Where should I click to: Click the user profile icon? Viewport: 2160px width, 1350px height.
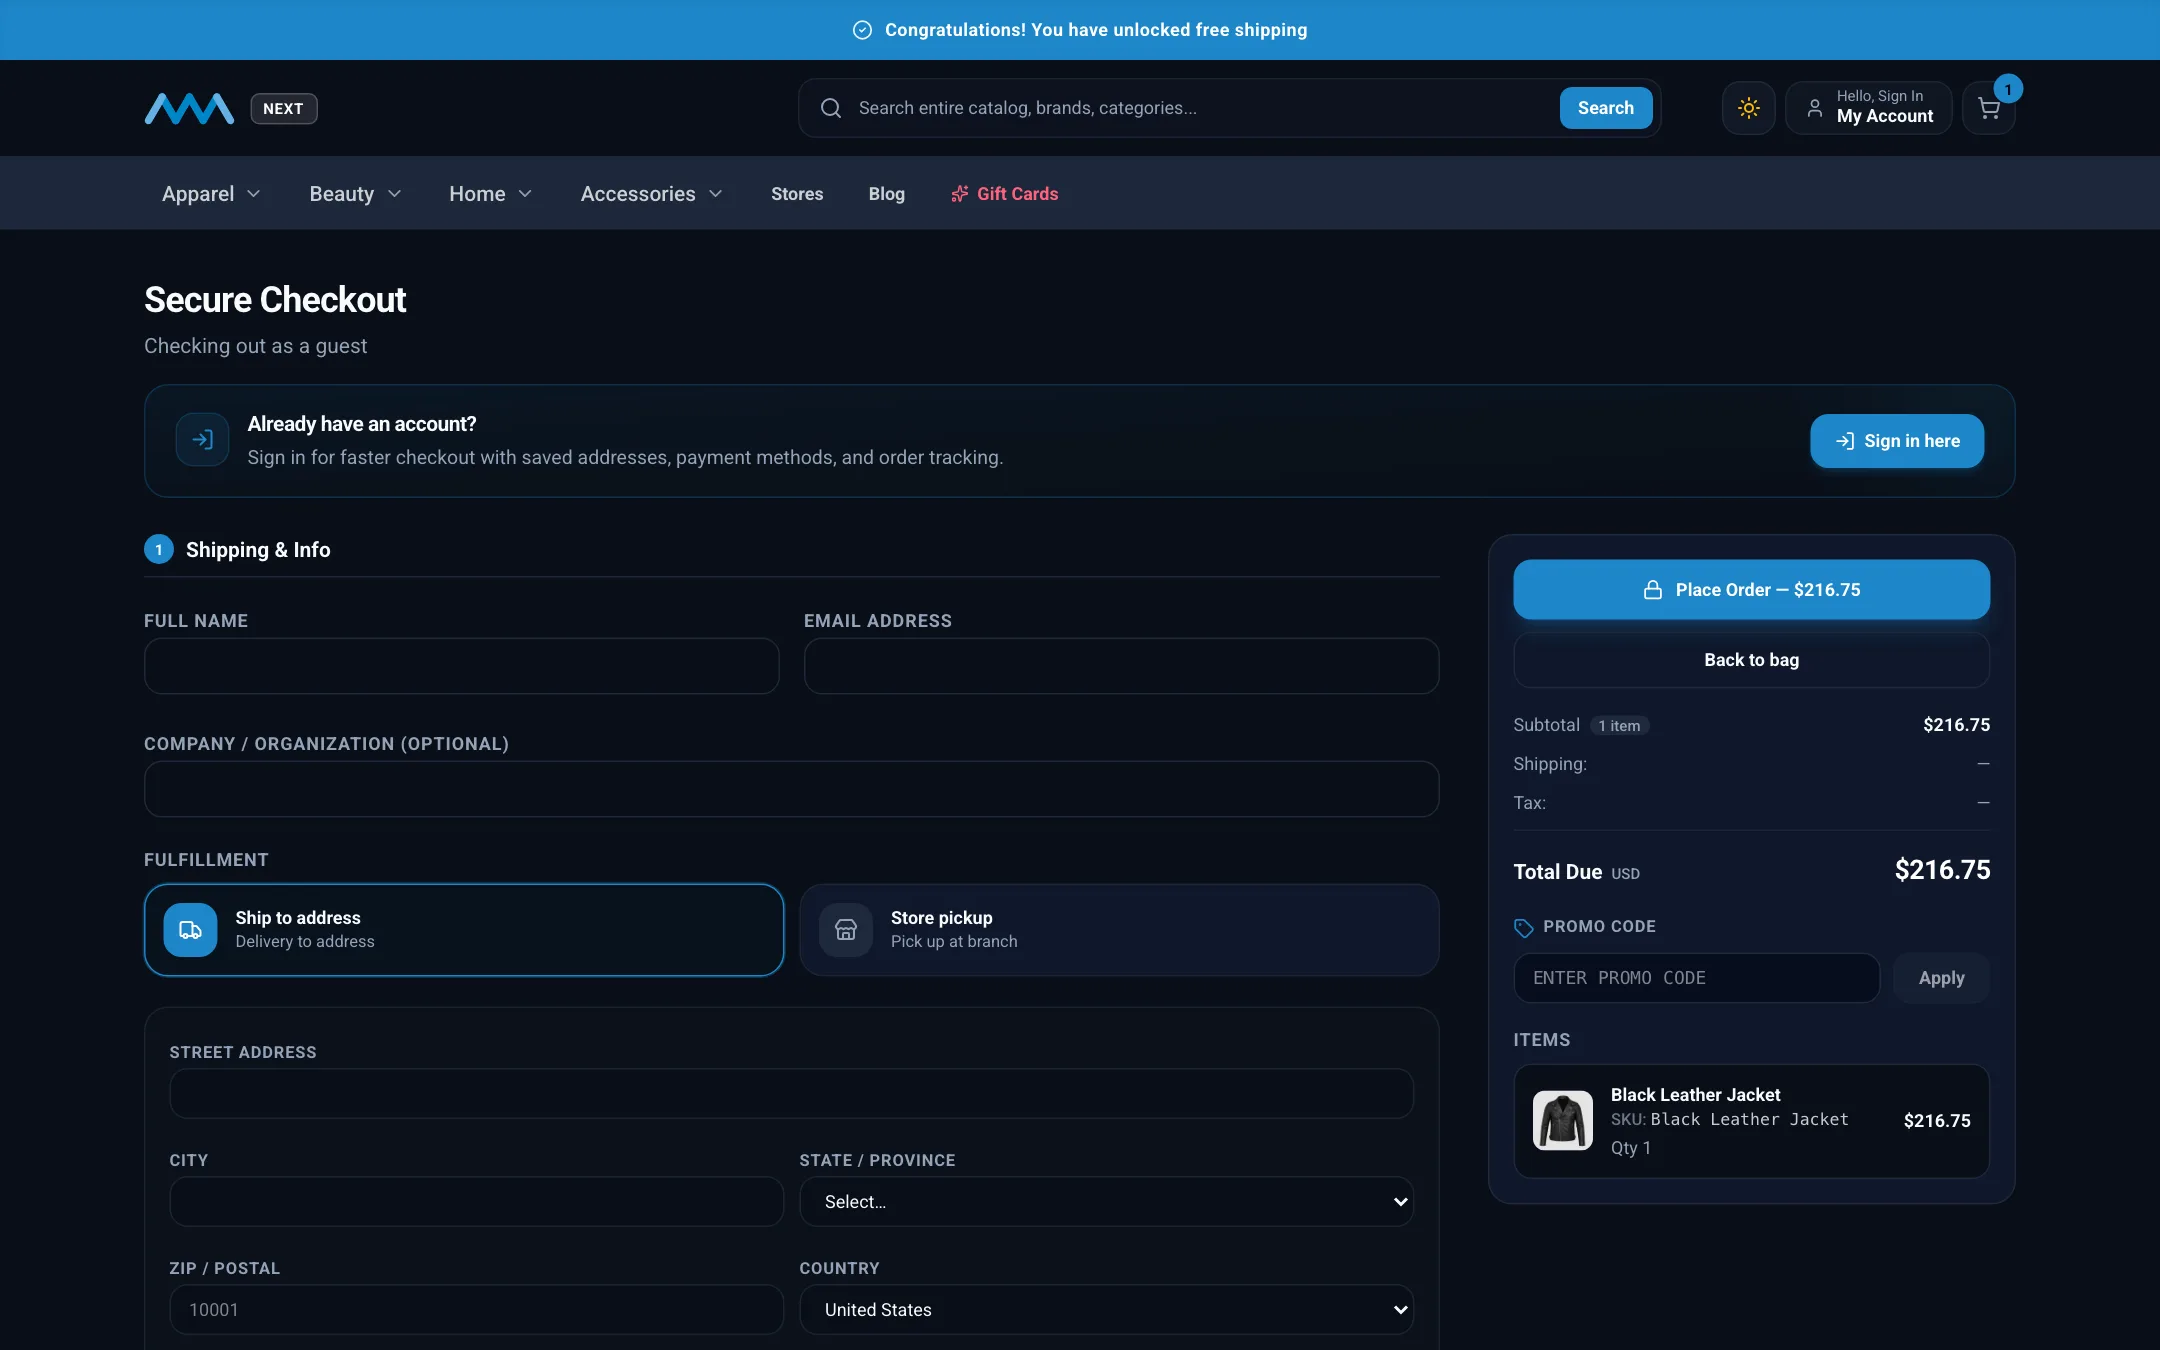point(1814,108)
